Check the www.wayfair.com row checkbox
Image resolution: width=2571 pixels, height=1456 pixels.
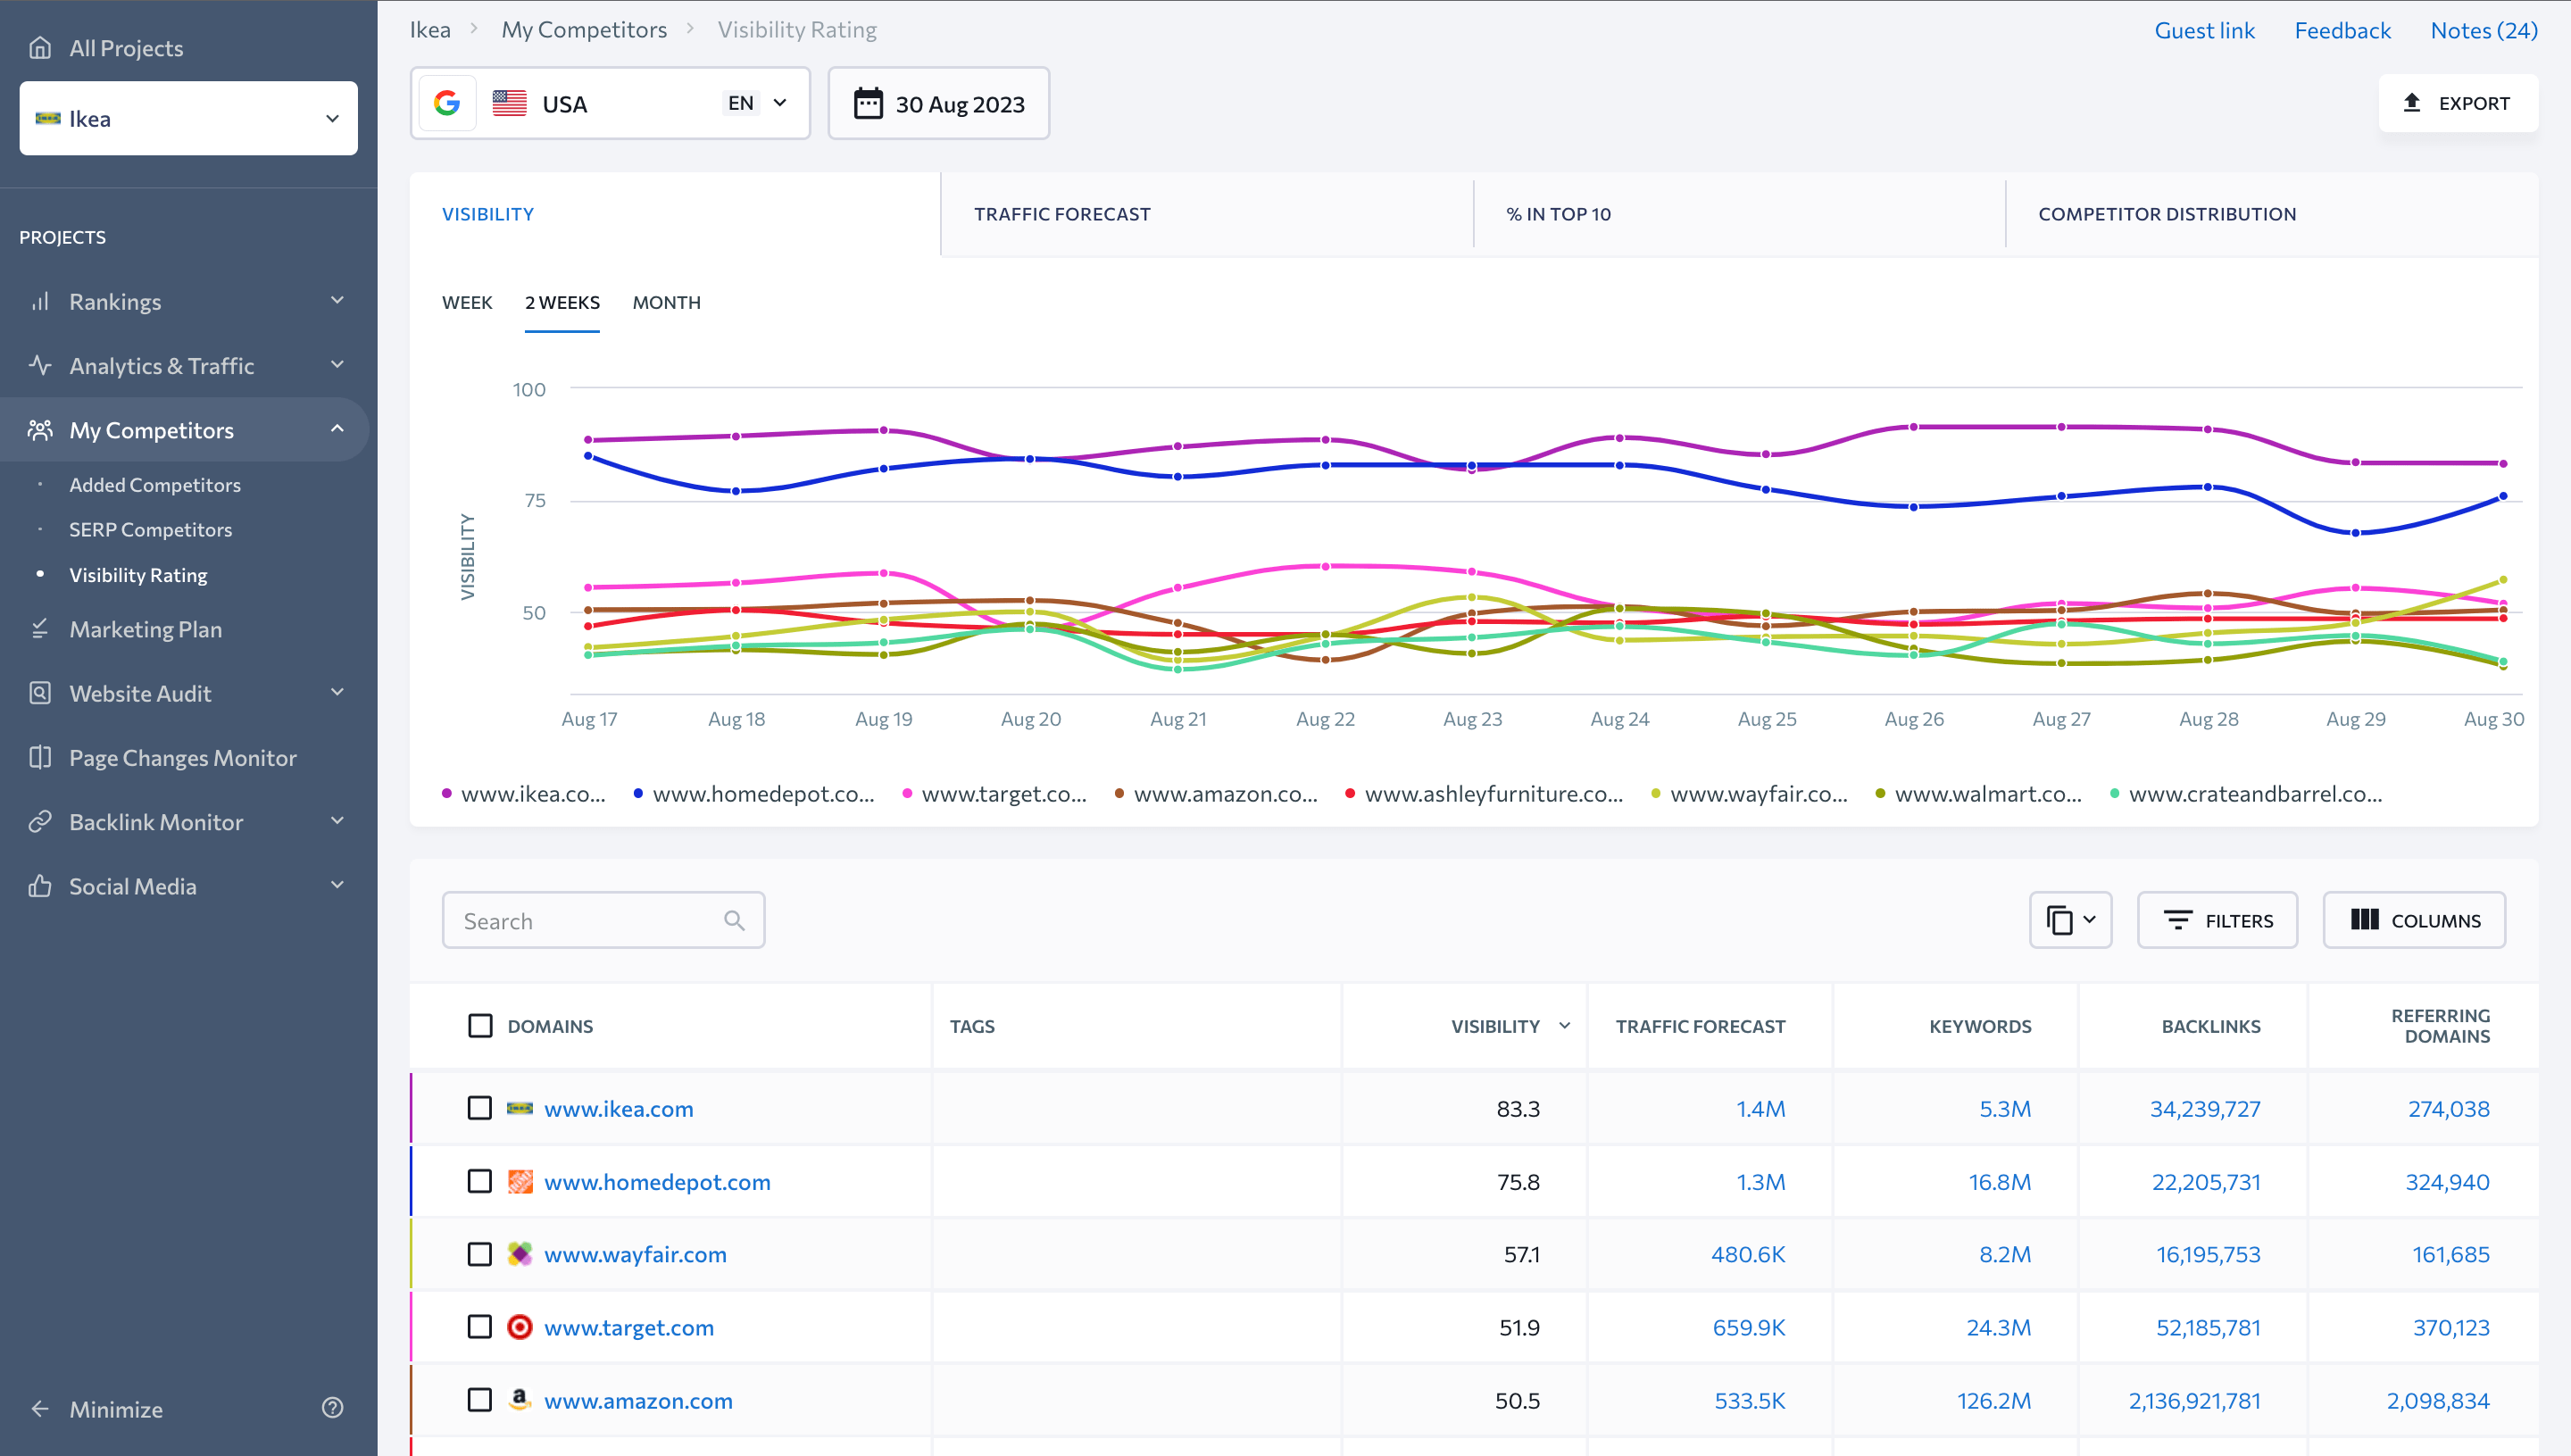click(x=480, y=1254)
